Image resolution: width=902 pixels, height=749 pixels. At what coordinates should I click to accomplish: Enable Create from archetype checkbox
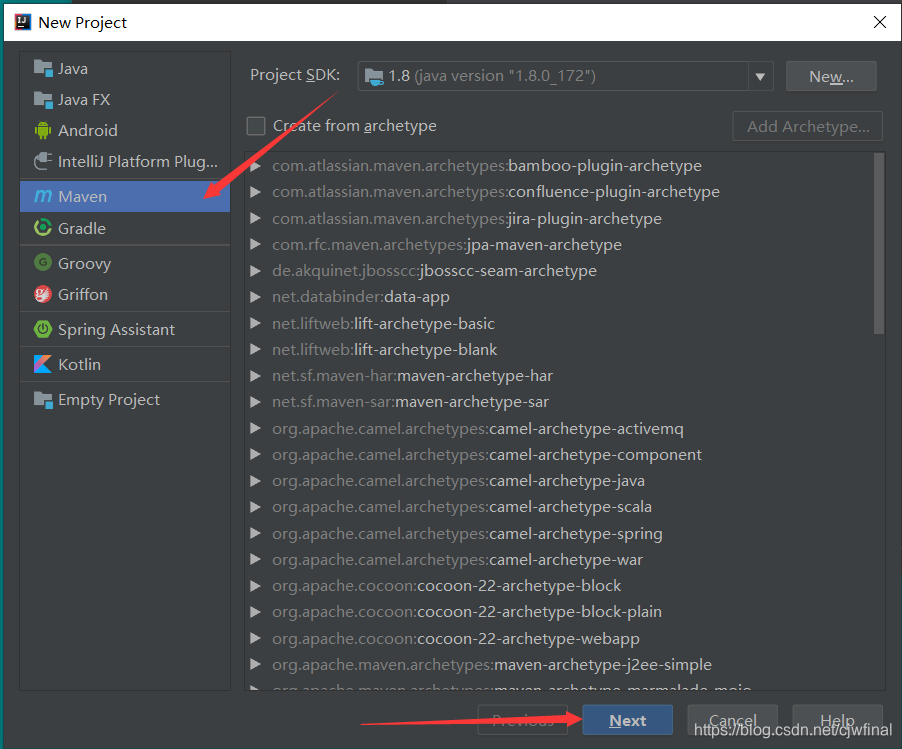[256, 126]
